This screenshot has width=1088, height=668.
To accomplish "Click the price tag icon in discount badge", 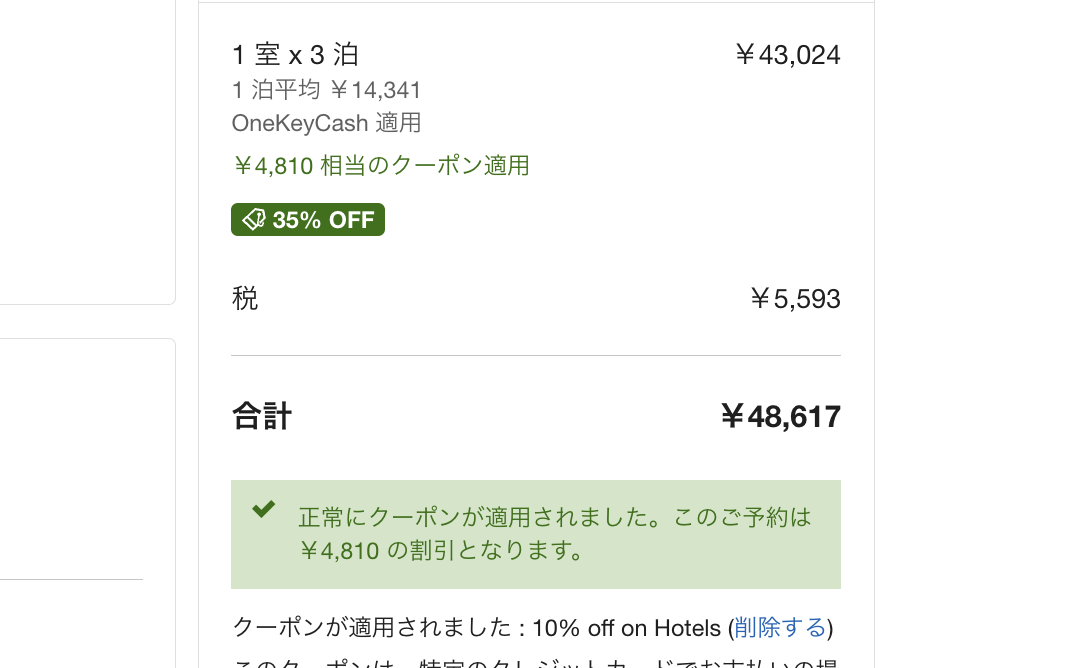I will pos(254,220).
